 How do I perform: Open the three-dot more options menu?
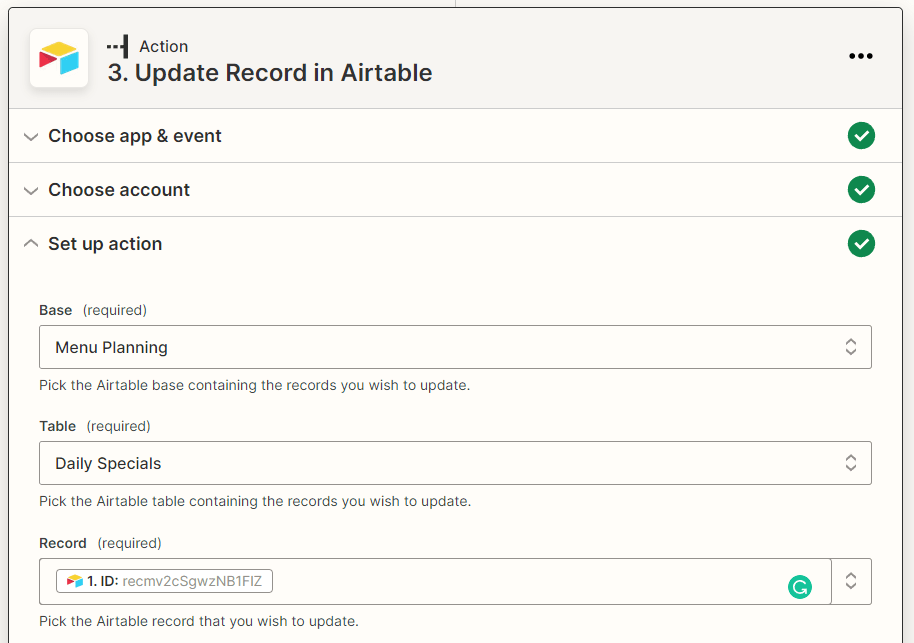pyautogui.click(x=860, y=56)
